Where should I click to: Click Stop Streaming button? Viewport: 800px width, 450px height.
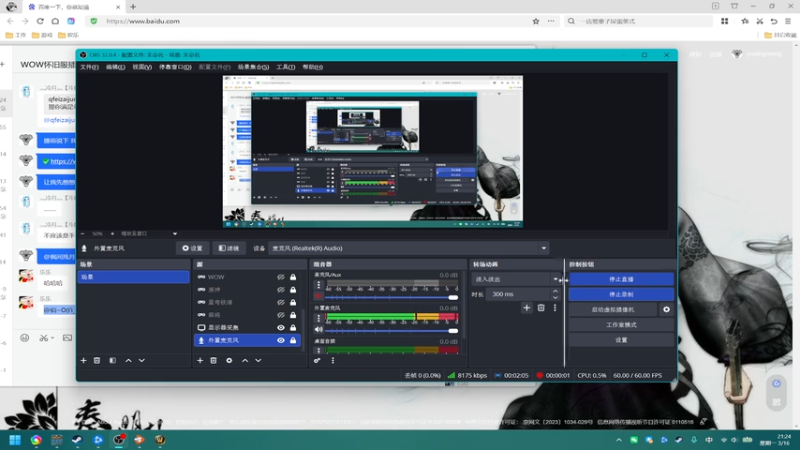[x=621, y=279]
